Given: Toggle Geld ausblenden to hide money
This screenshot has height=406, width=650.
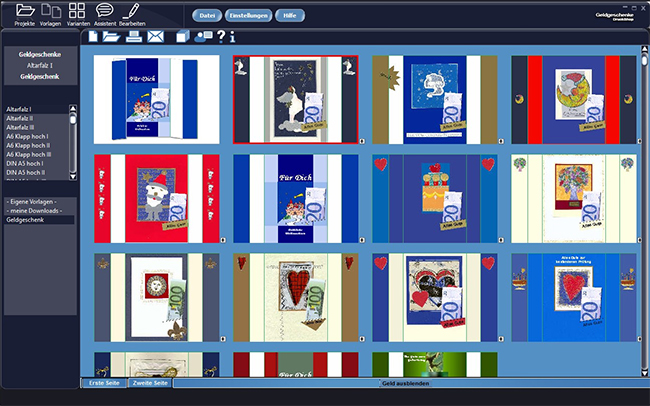Looking at the screenshot, I should pyautogui.click(x=404, y=383).
